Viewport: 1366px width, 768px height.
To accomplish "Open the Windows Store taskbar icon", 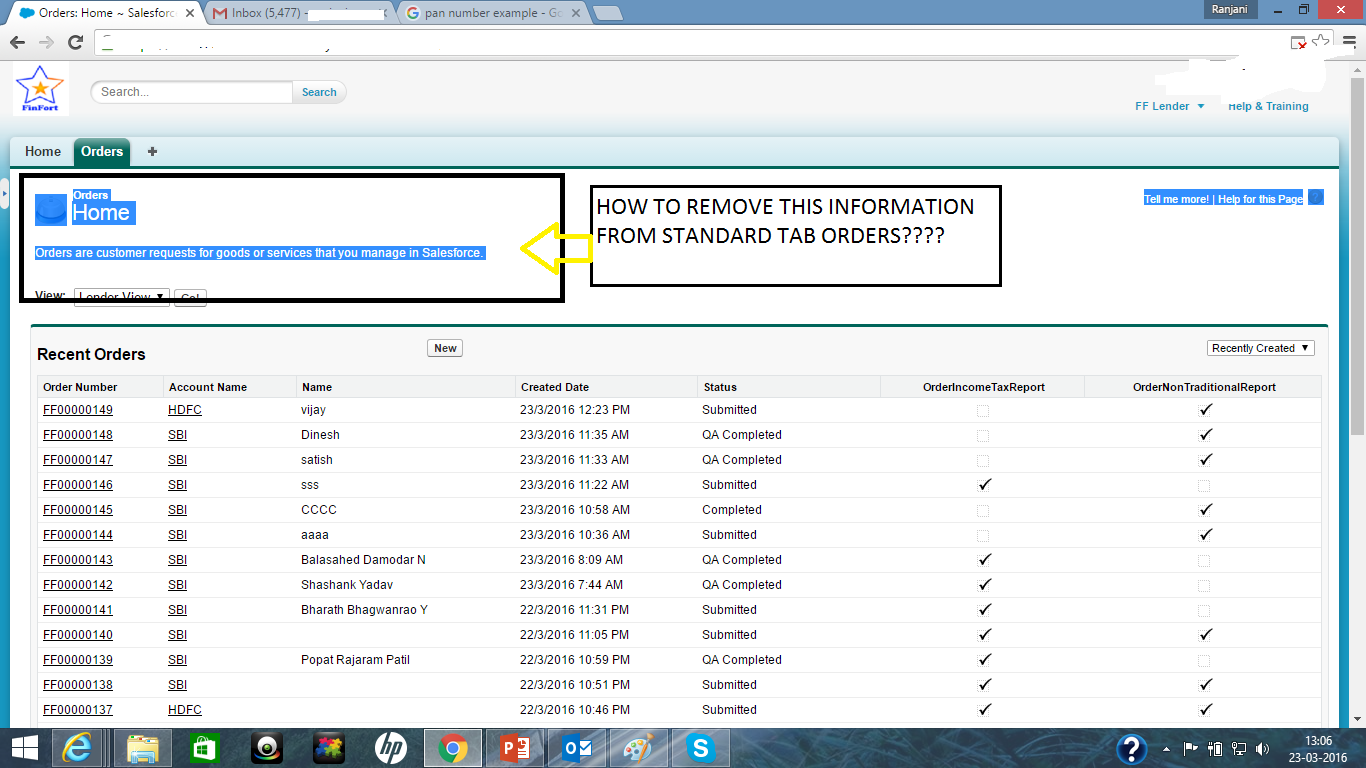I will click(205, 748).
